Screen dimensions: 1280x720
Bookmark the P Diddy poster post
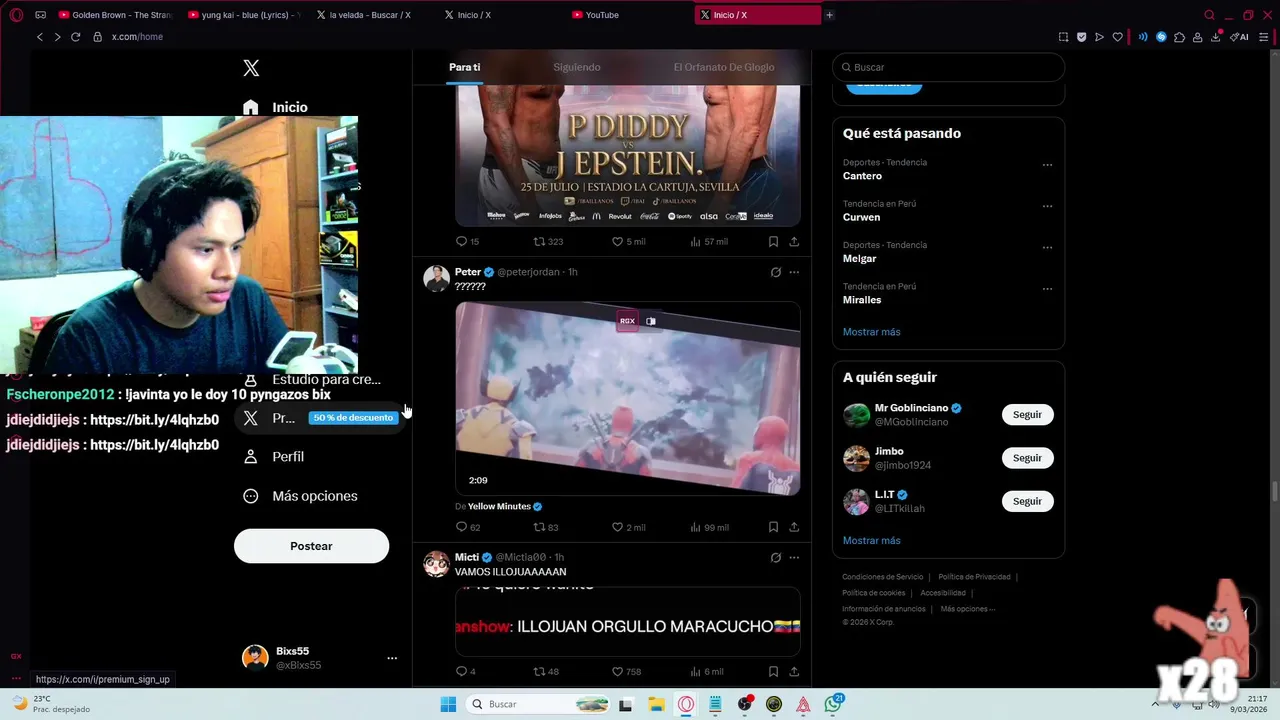click(773, 242)
